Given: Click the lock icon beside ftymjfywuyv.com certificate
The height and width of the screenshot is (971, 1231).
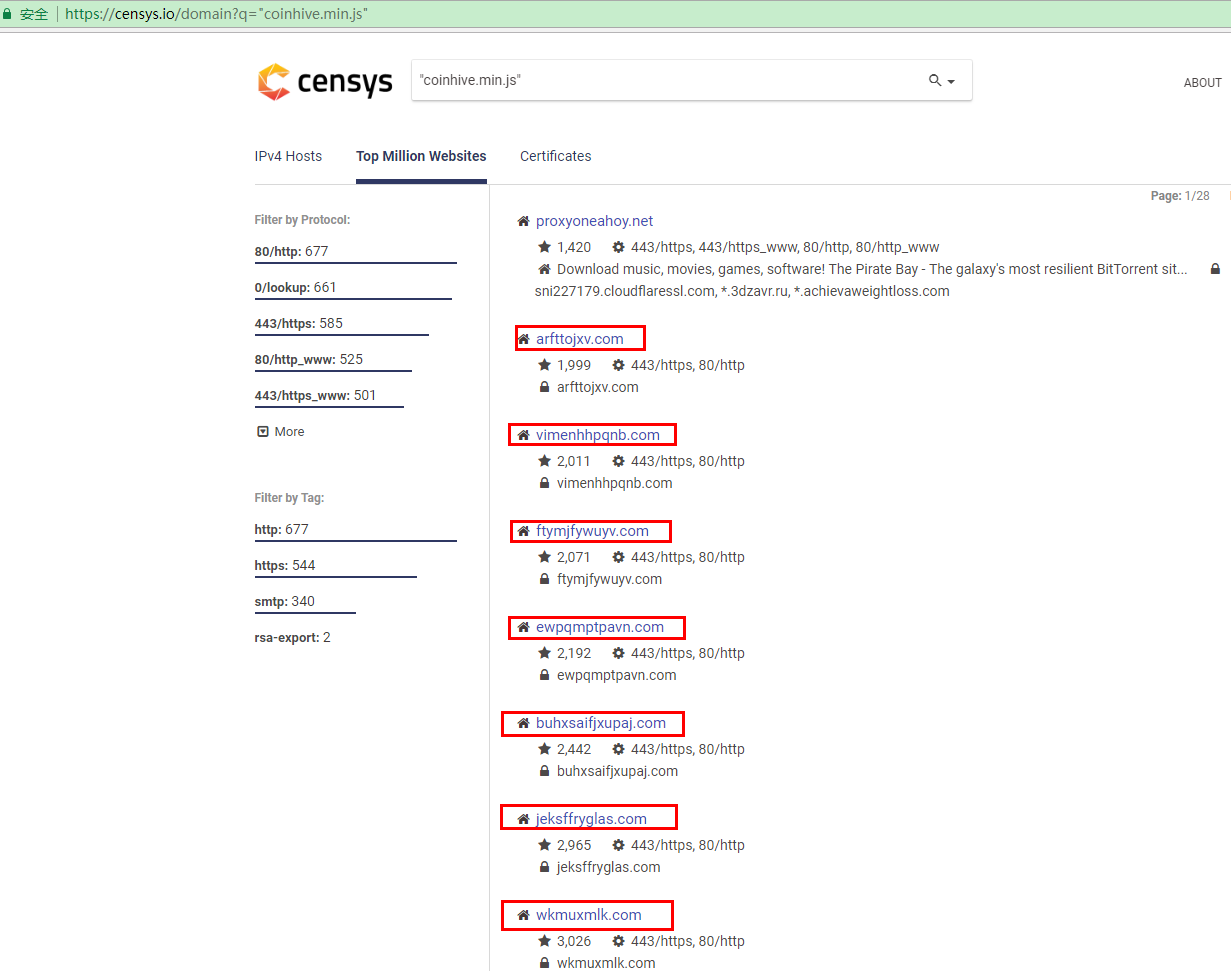Looking at the screenshot, I should (545, 579).
